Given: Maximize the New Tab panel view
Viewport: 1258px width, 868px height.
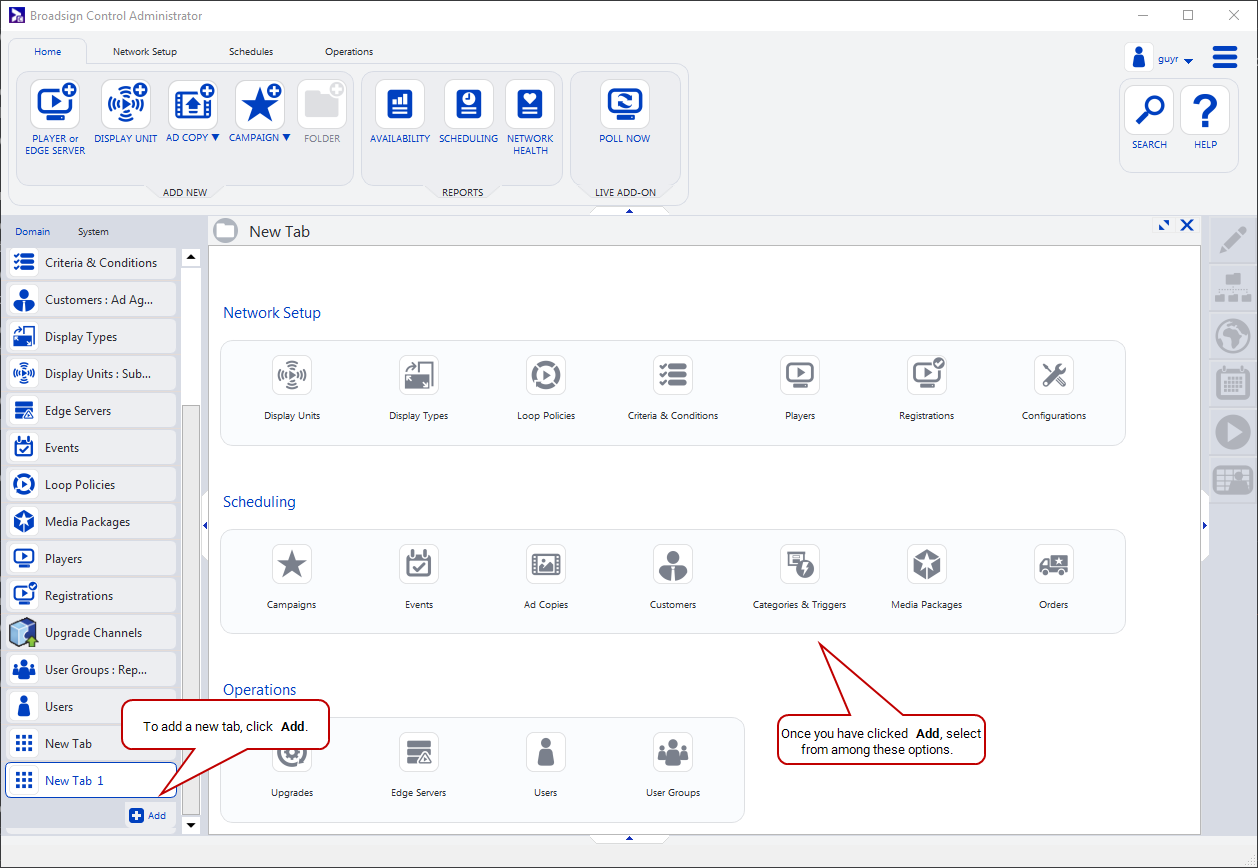Looking at the screenshot, I should tap(1164, 225).
